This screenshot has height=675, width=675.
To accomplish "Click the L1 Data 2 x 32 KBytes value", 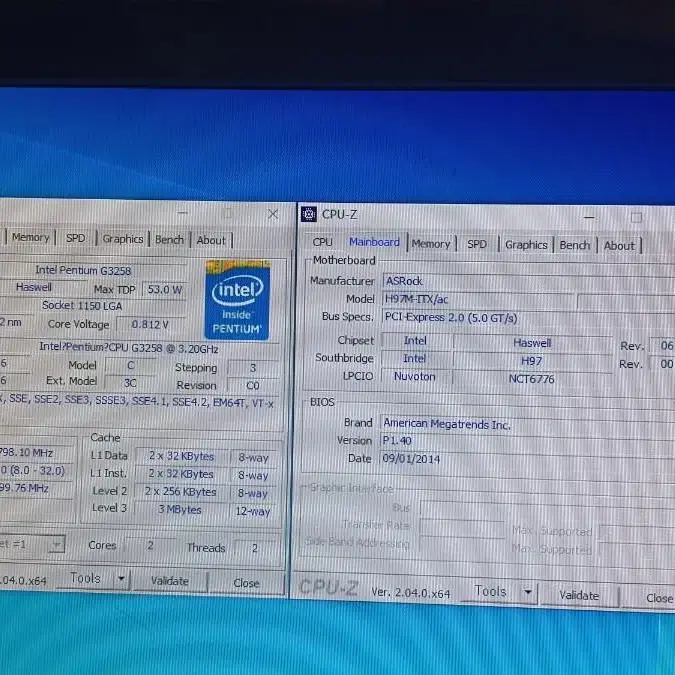I will coord(181,456).
